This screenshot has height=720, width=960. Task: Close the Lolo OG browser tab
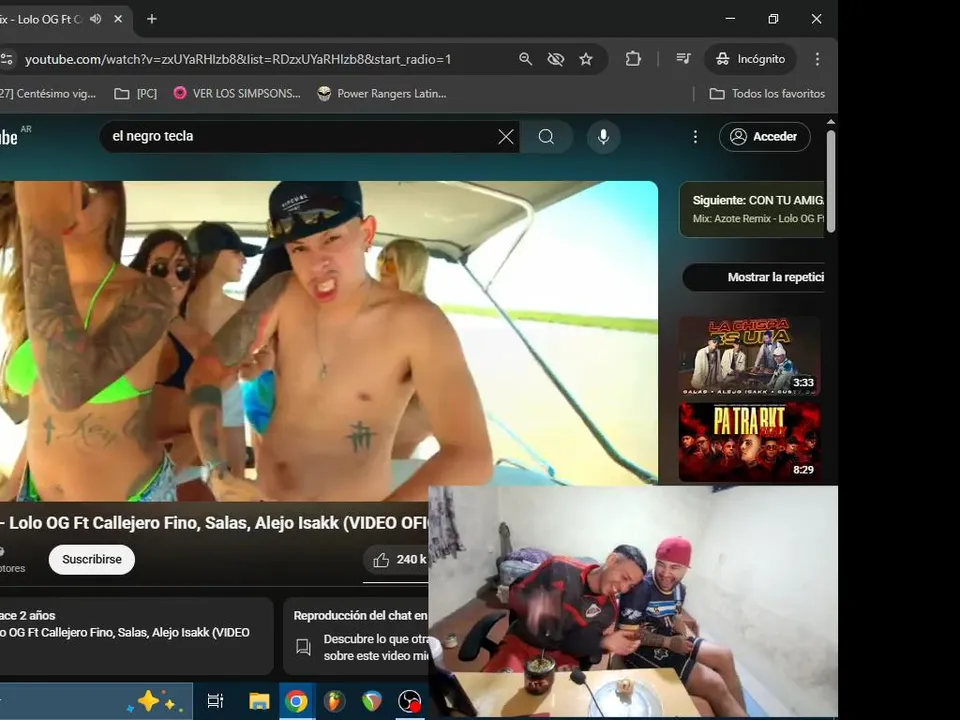coord(118,19)
